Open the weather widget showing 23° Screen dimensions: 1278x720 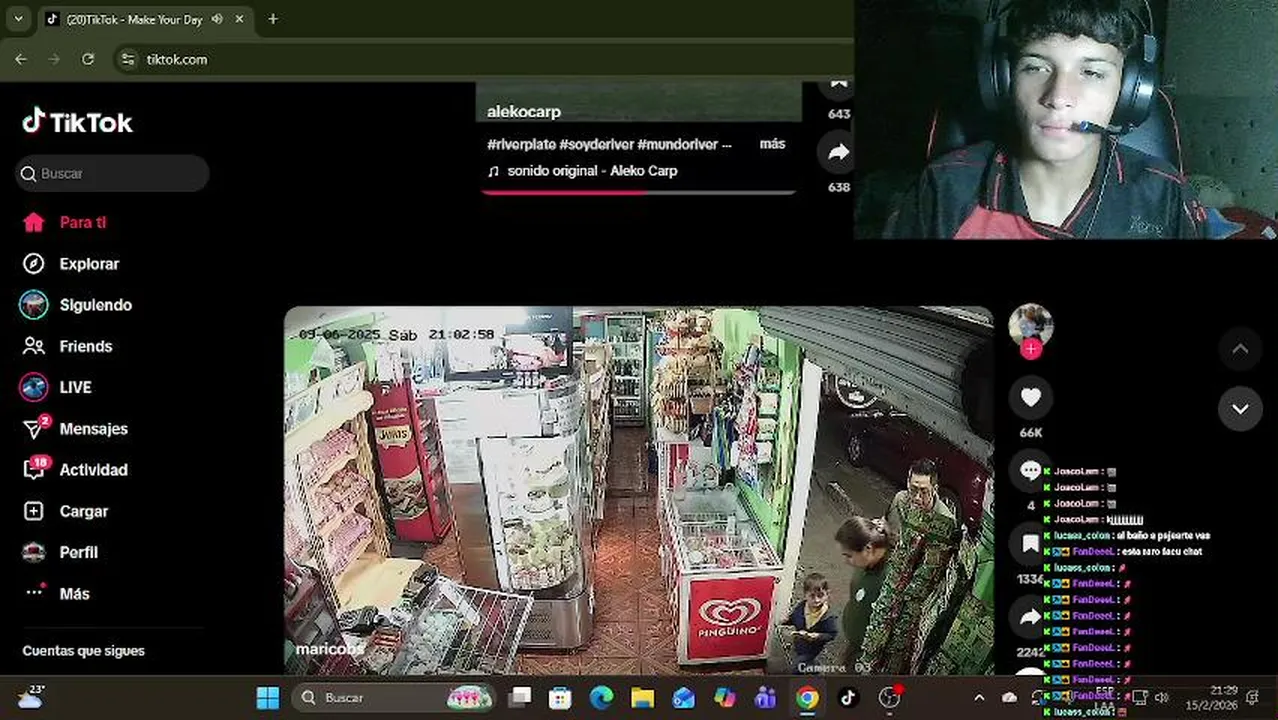coord(31,697)
